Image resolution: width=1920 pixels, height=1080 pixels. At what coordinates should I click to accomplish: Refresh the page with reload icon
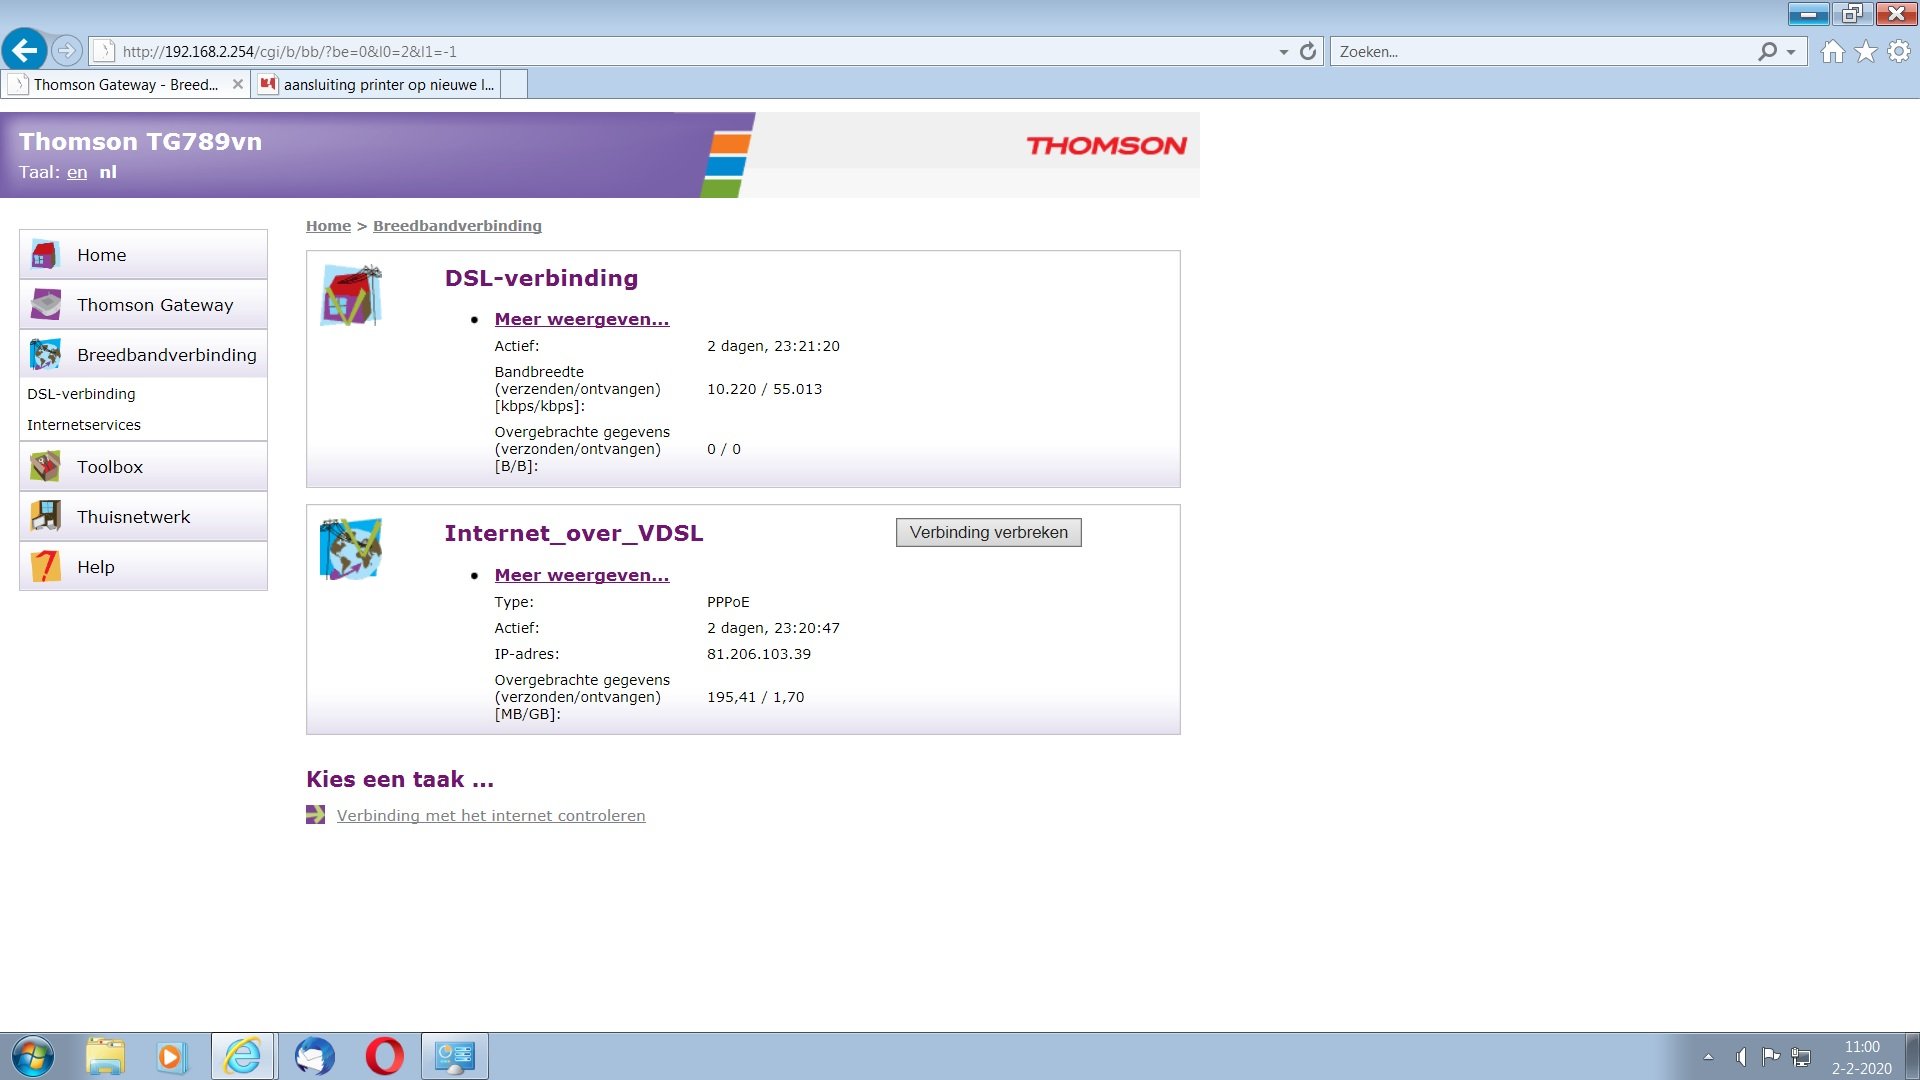pyautogui.click(x=1308, y=51)
